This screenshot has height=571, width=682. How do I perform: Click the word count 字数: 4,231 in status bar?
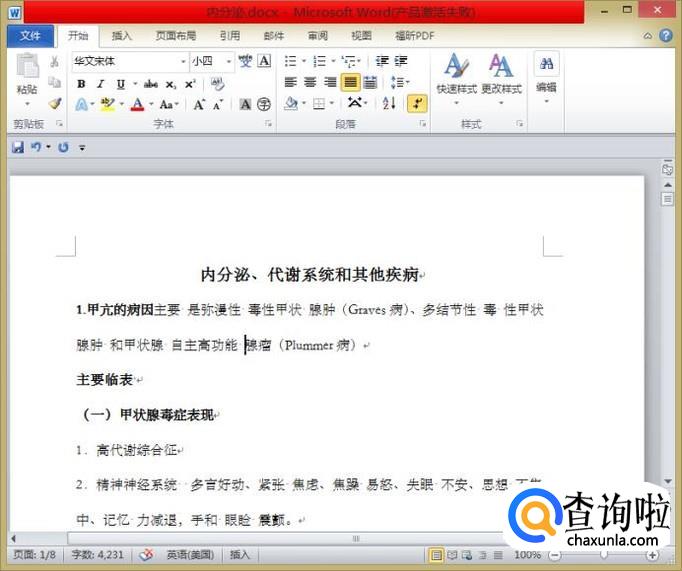(96, 554)
